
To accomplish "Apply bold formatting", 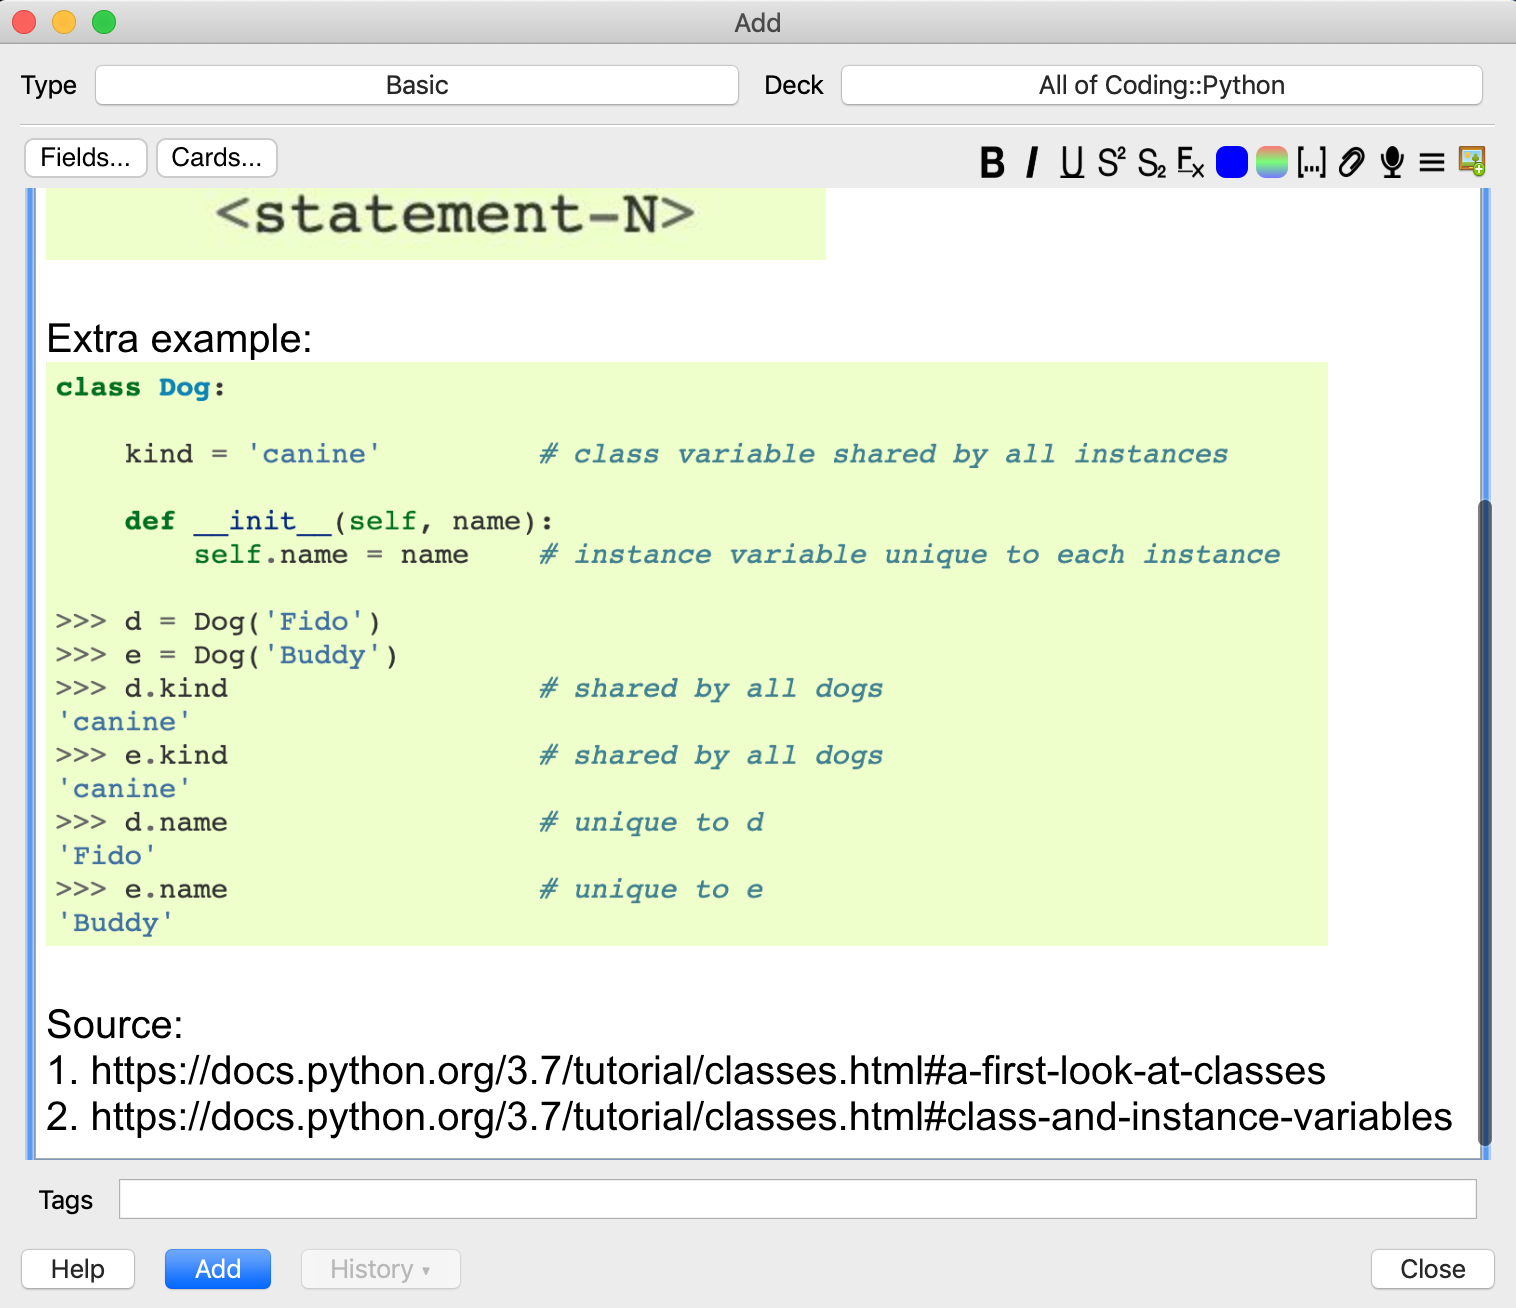I will tap(992, 162).
